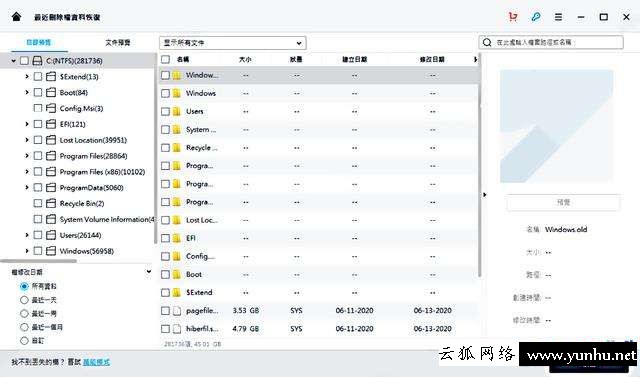Check the Windows row checkbox in file list
Screen dimensions: 640x377
(165, 93)
